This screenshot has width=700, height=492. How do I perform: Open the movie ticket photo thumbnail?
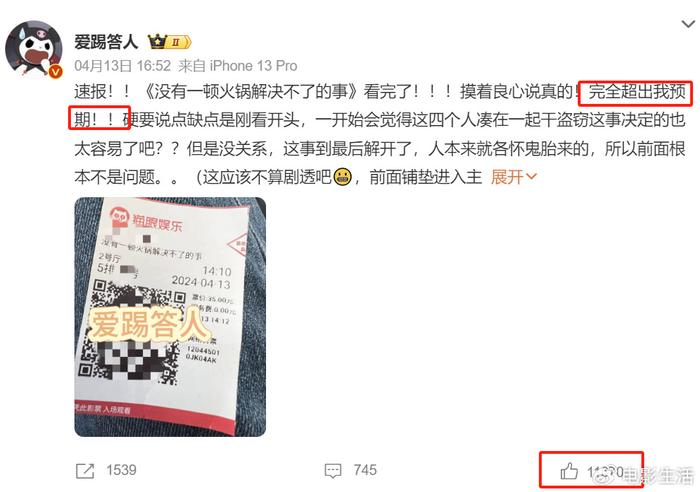170,317
